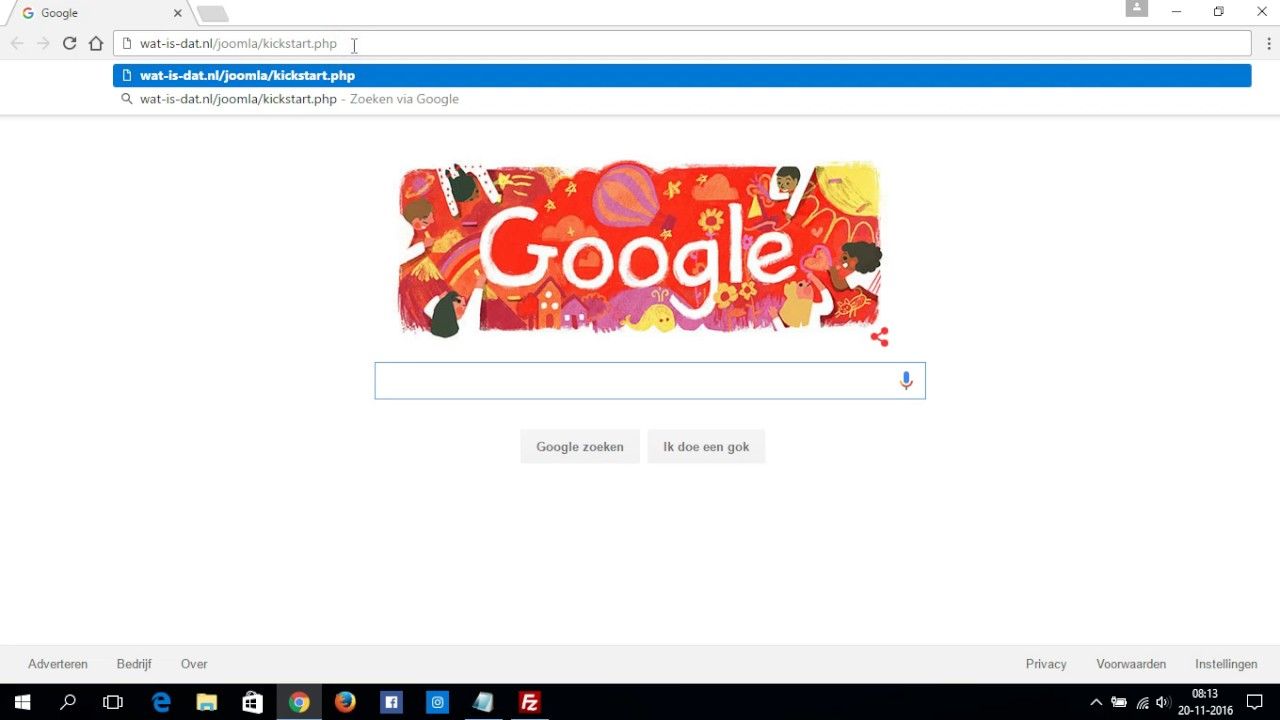Start voice search with the microphone
This screenshot has width=1280, height=720.
(x=906, y=381)
